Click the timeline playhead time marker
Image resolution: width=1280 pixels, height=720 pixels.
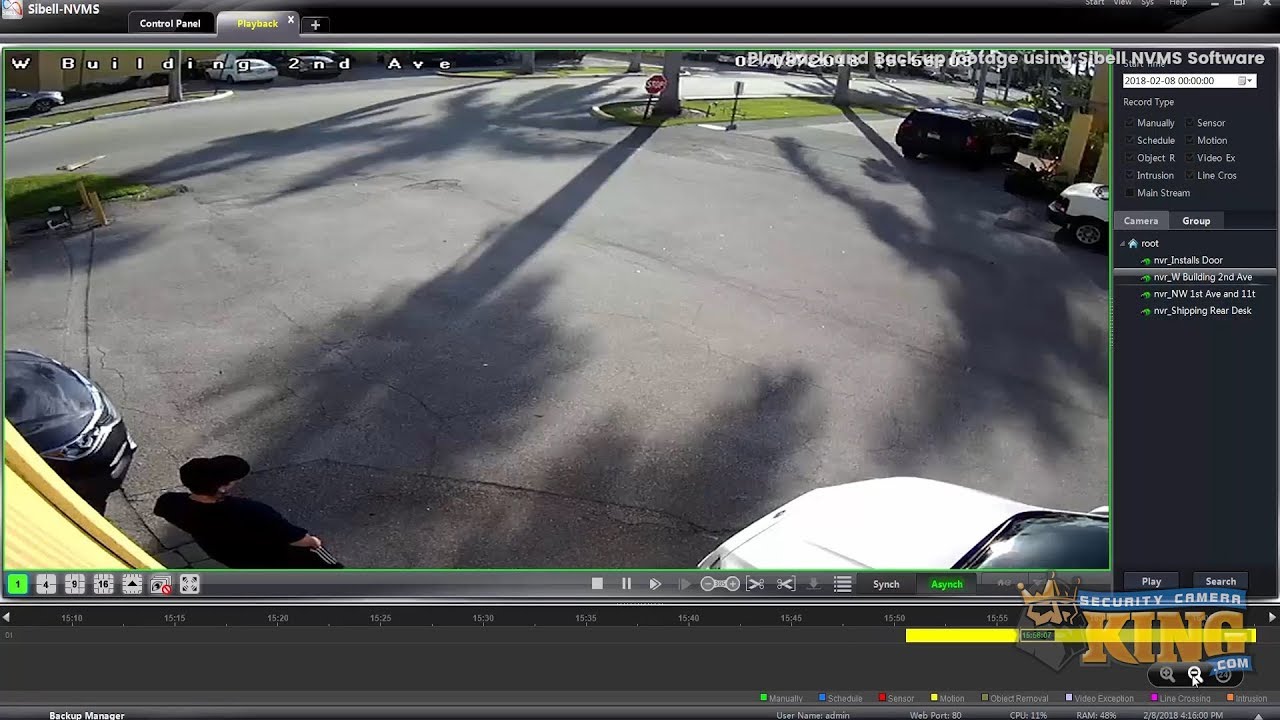(x=1037, y=635)
